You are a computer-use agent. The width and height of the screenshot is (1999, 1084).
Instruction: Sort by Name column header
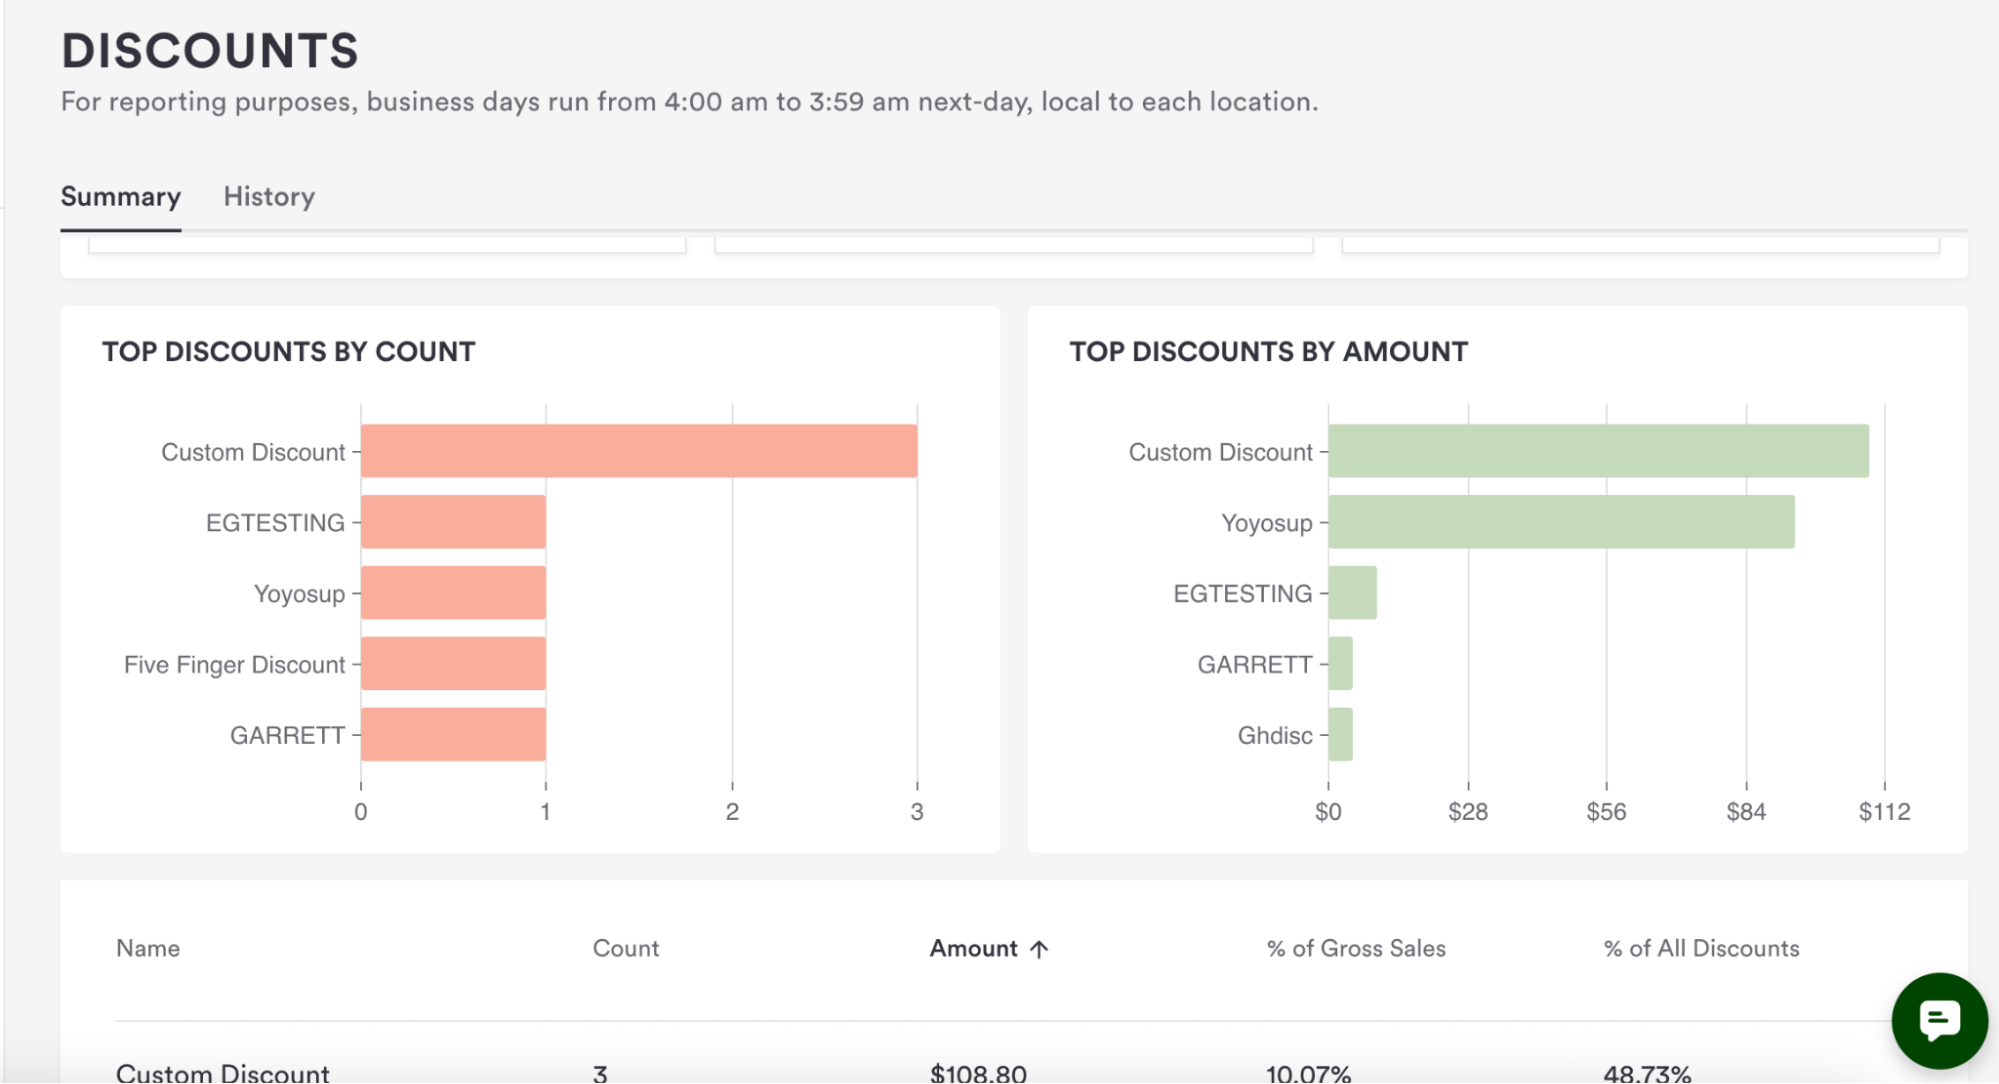148,949
